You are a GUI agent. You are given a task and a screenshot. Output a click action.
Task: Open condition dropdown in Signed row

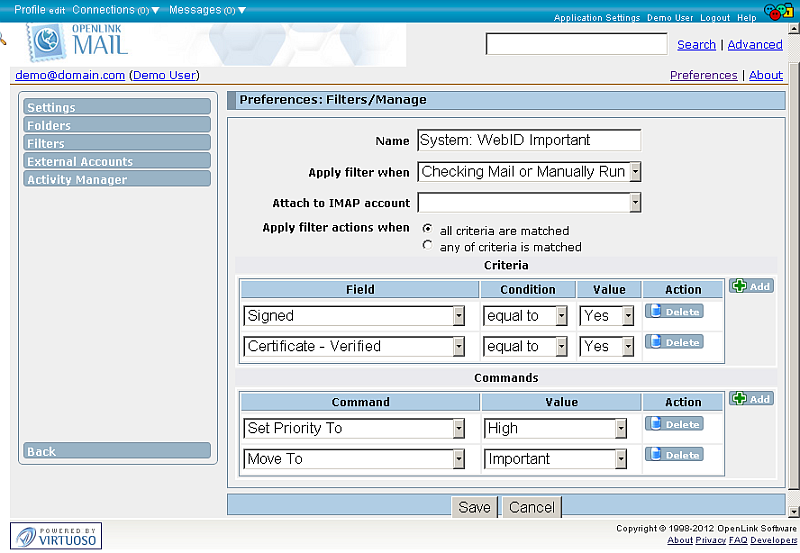525,316
